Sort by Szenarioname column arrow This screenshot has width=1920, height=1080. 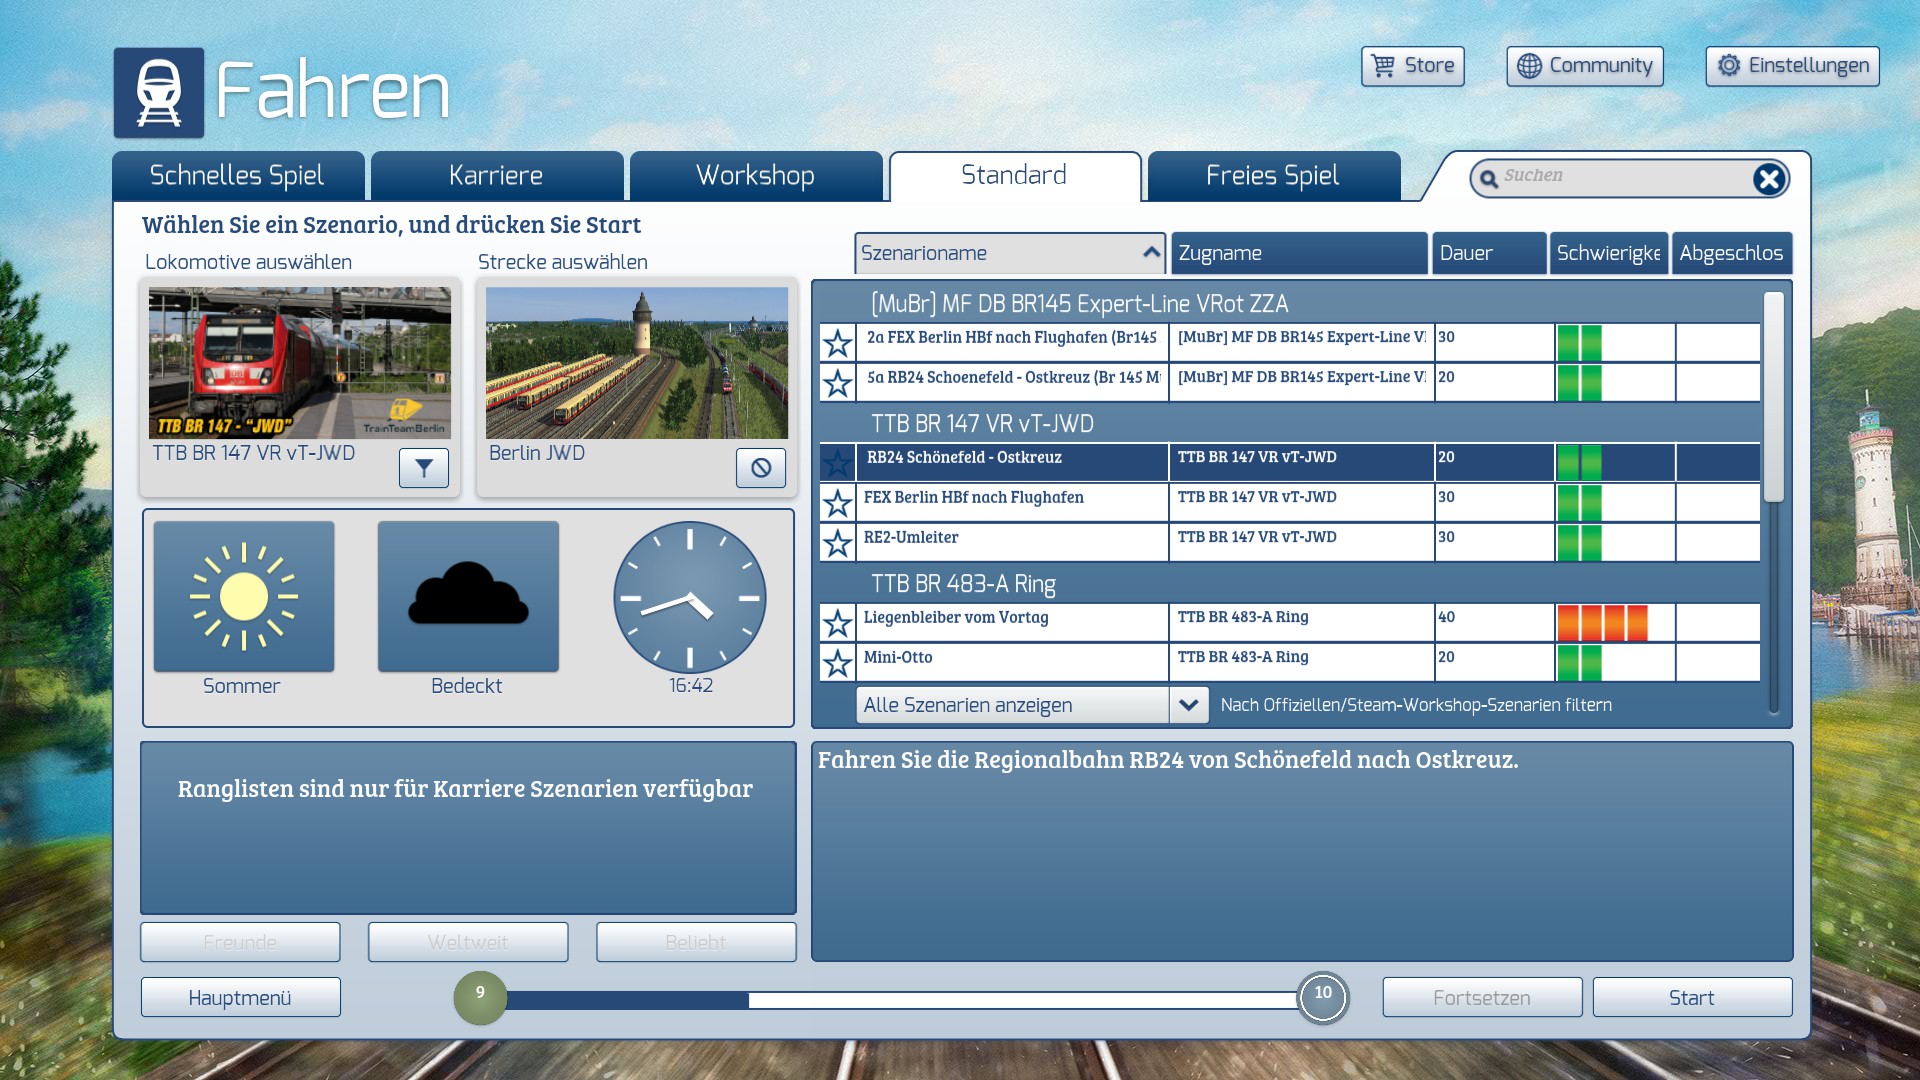(x=1151, y=253)
